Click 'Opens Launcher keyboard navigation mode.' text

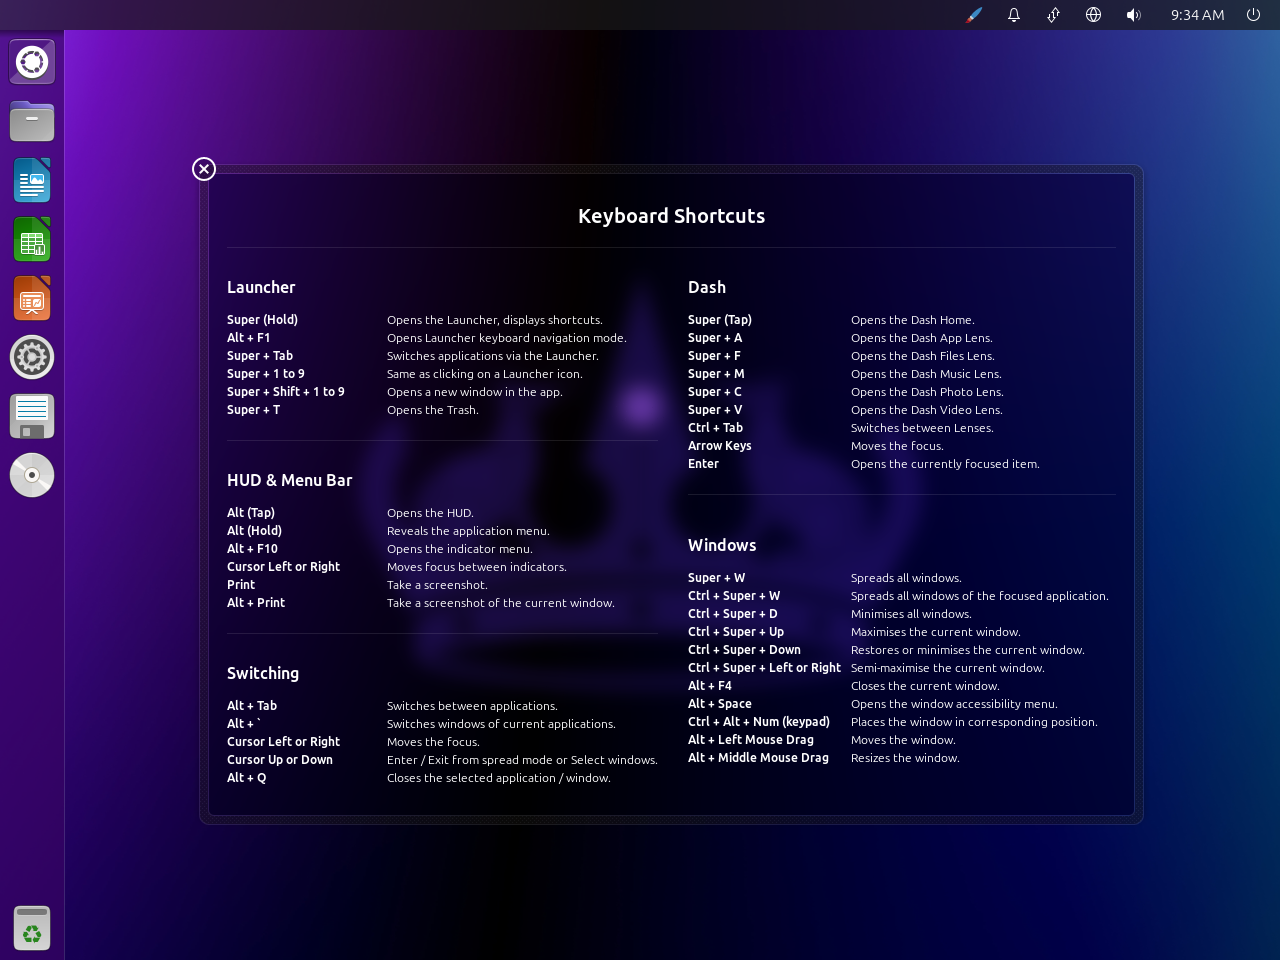coord(507,338)
